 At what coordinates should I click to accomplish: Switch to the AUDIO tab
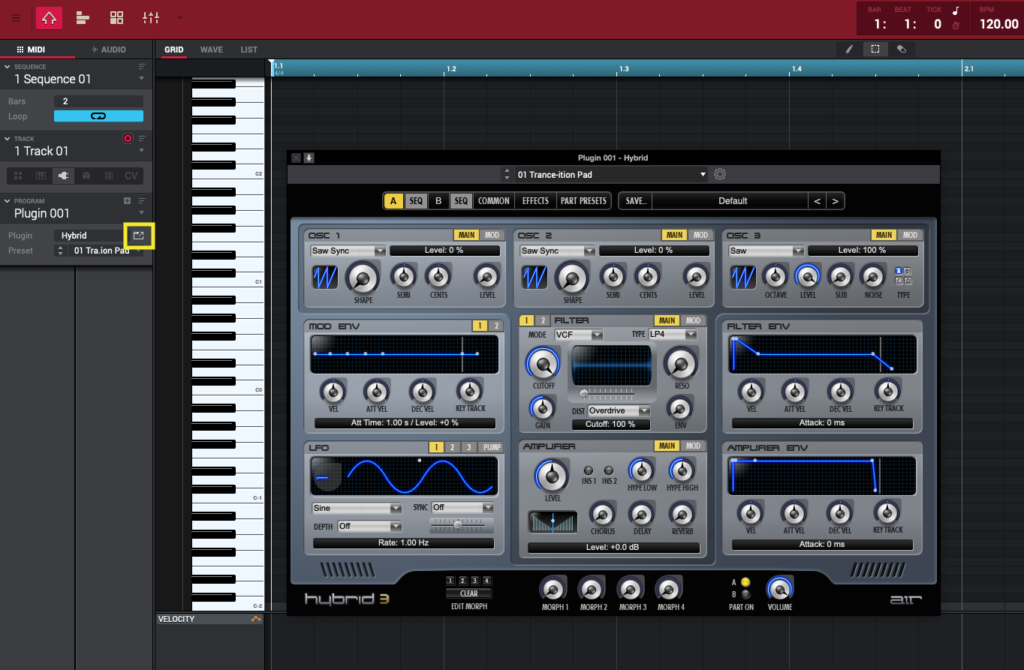pos(109,50)
